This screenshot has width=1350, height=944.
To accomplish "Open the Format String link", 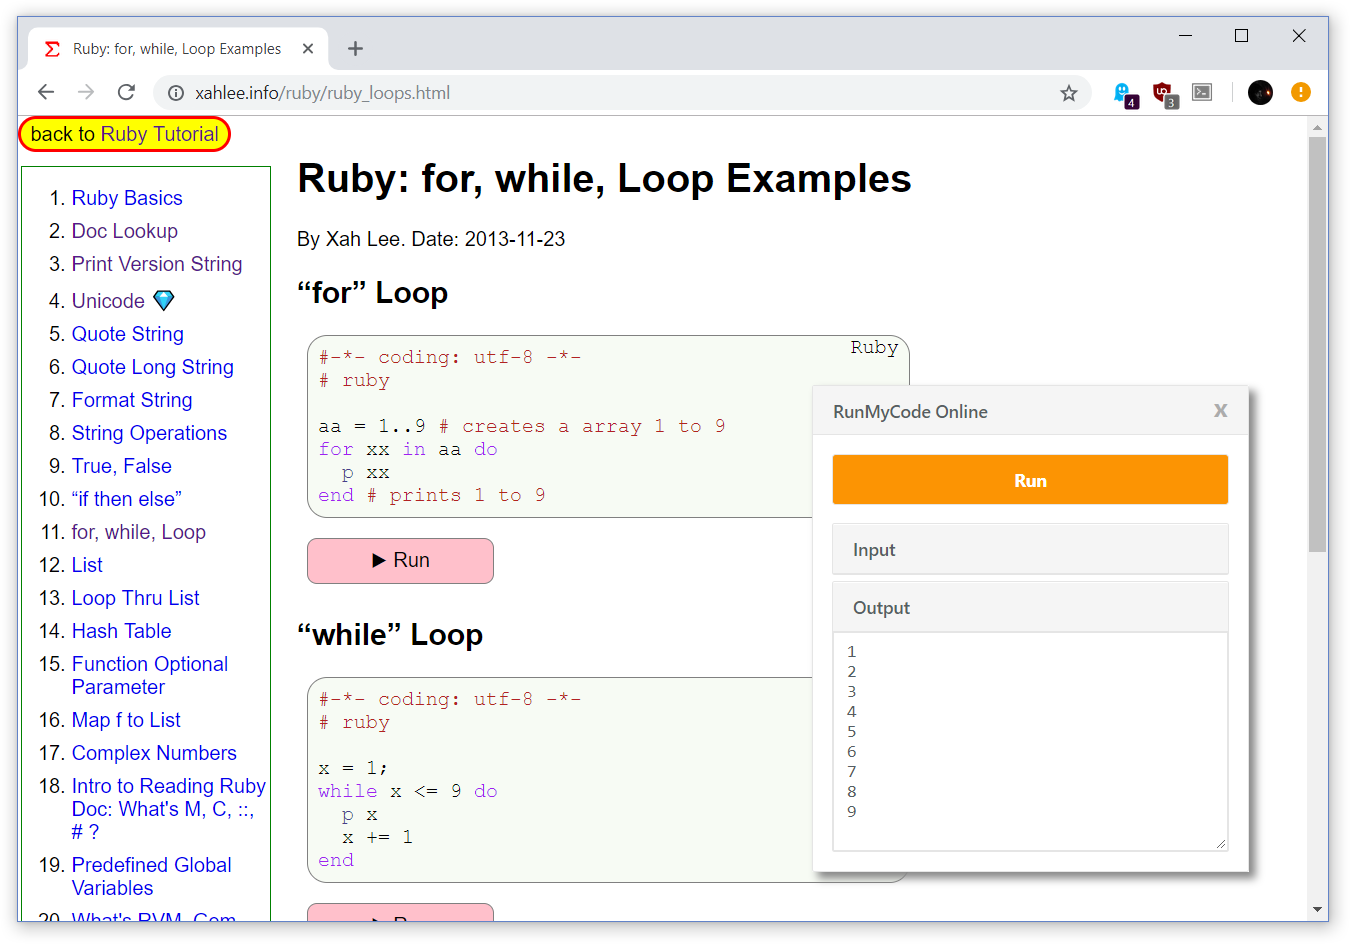I will [x=132, y=400].
